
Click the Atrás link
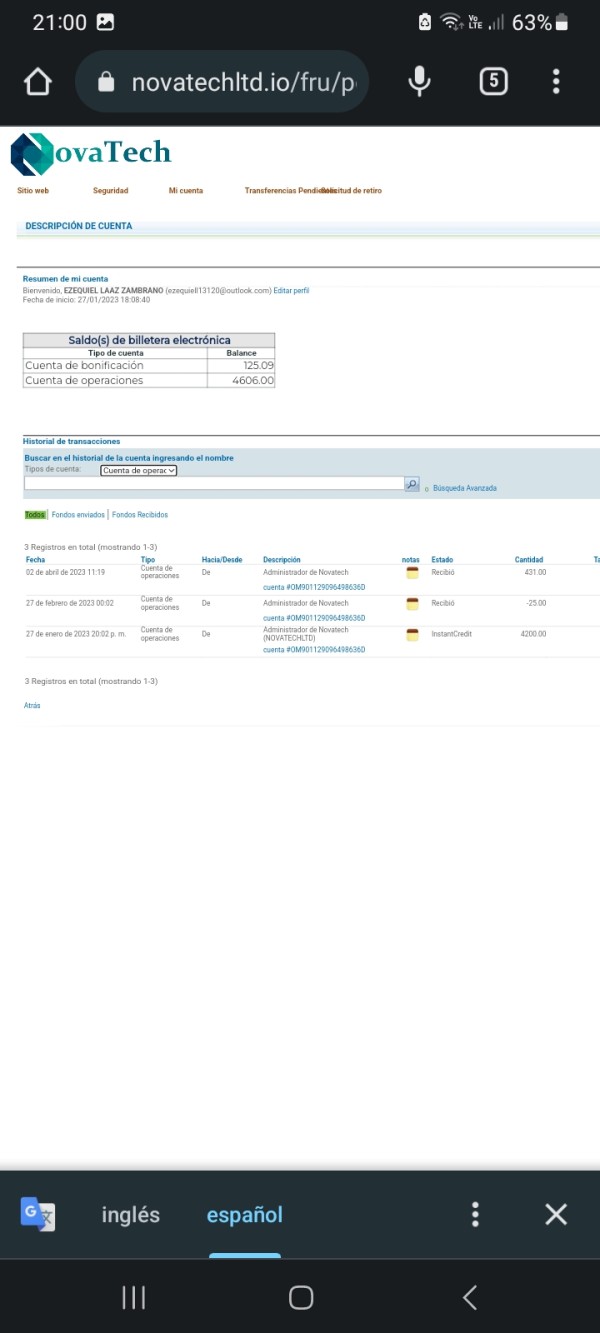(32, 705)
